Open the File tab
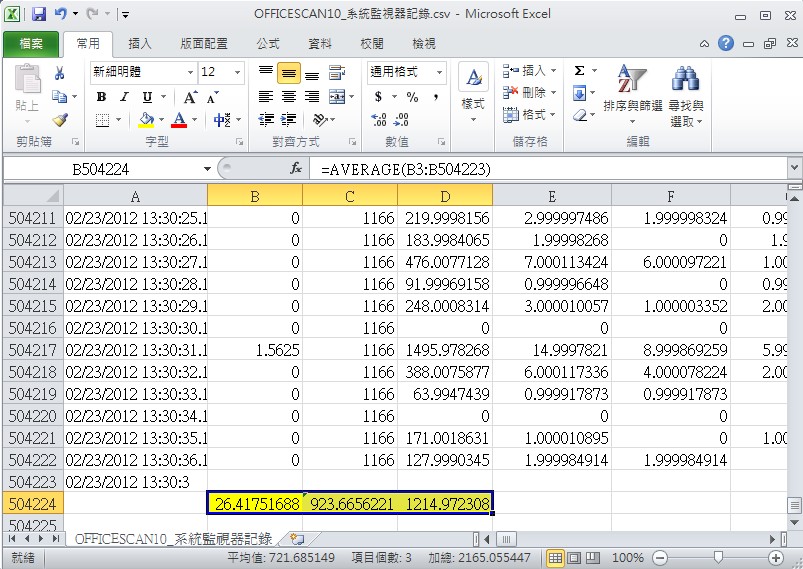Viewport: 803px width, 569px height. click(x=31, y=44)
